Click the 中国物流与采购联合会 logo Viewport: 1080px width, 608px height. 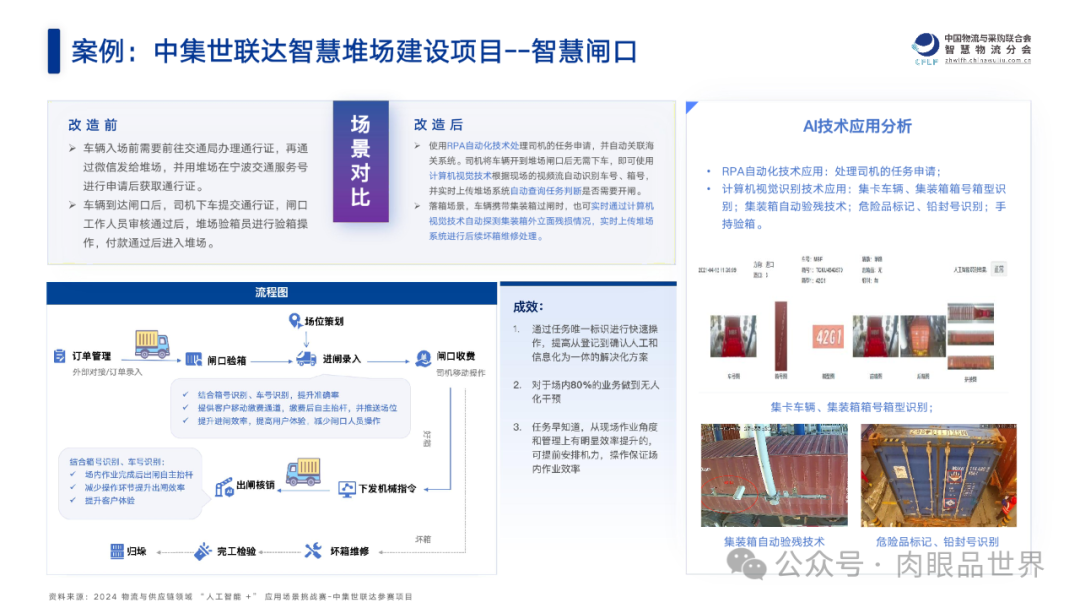pyautogui.click(x=971, y=49)
